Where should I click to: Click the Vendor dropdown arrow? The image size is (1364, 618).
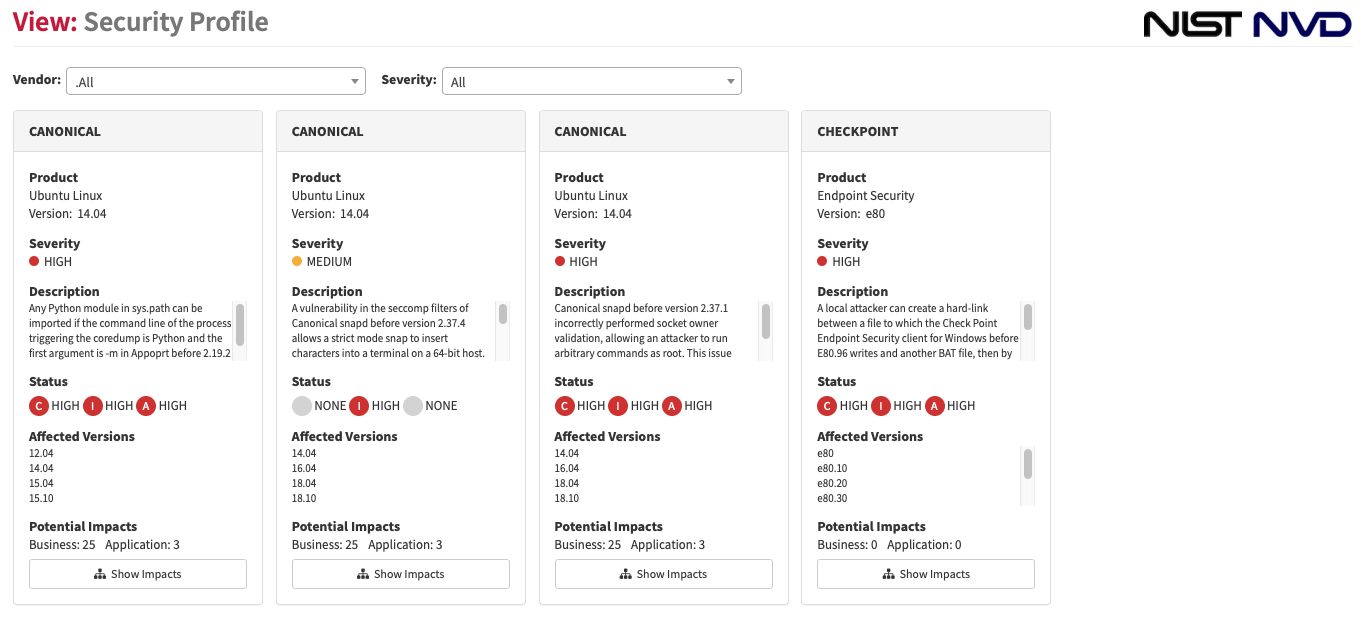pos(355,82)
